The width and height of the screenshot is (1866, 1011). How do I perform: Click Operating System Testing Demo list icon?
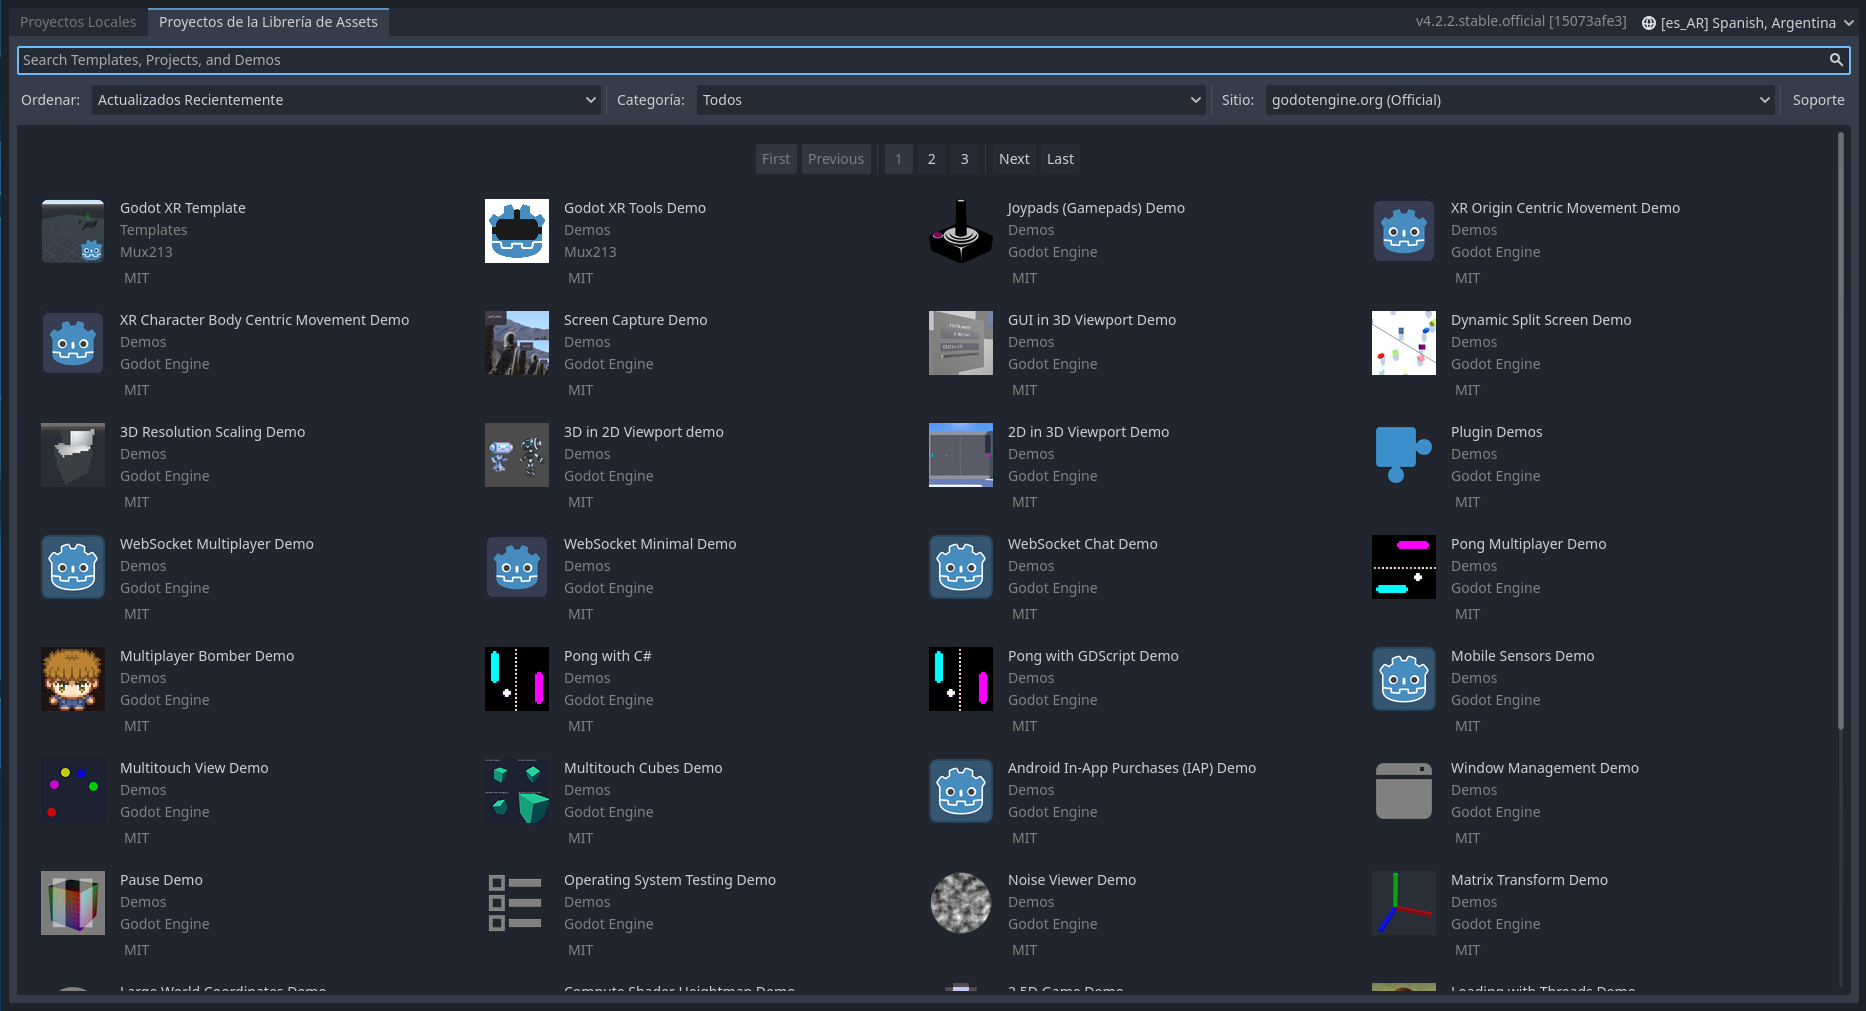(517, 903)
